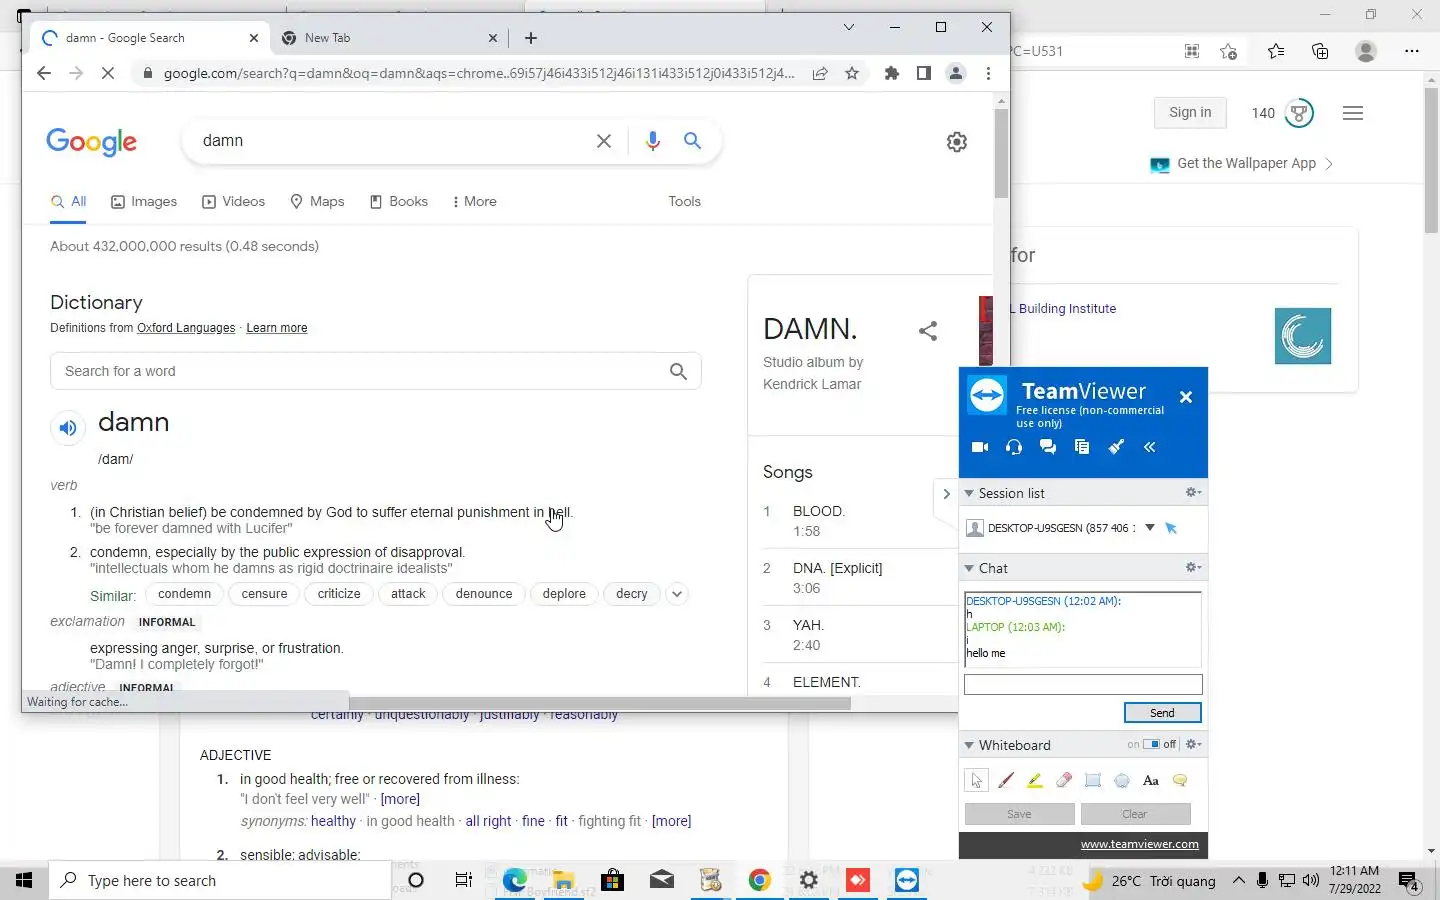Select whiteboard ellipse tool
This screenshot has height=900, width=1440.
[x=1122, y=780]
